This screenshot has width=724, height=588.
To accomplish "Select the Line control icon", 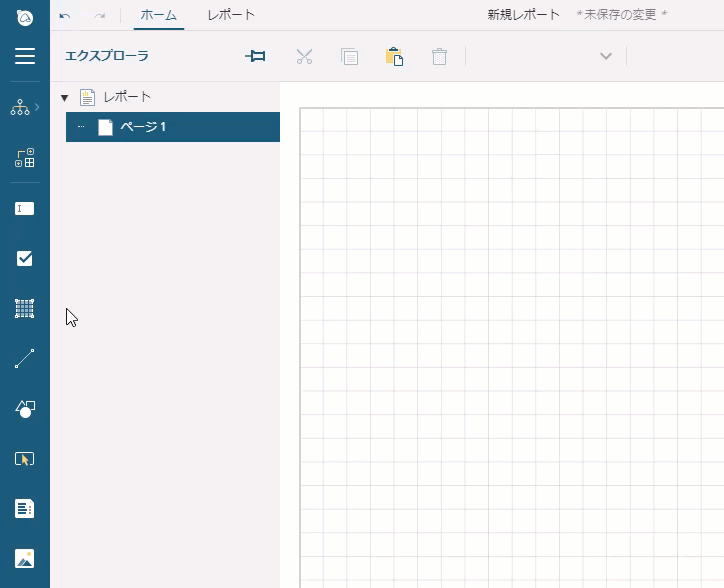I will (25, 359).
